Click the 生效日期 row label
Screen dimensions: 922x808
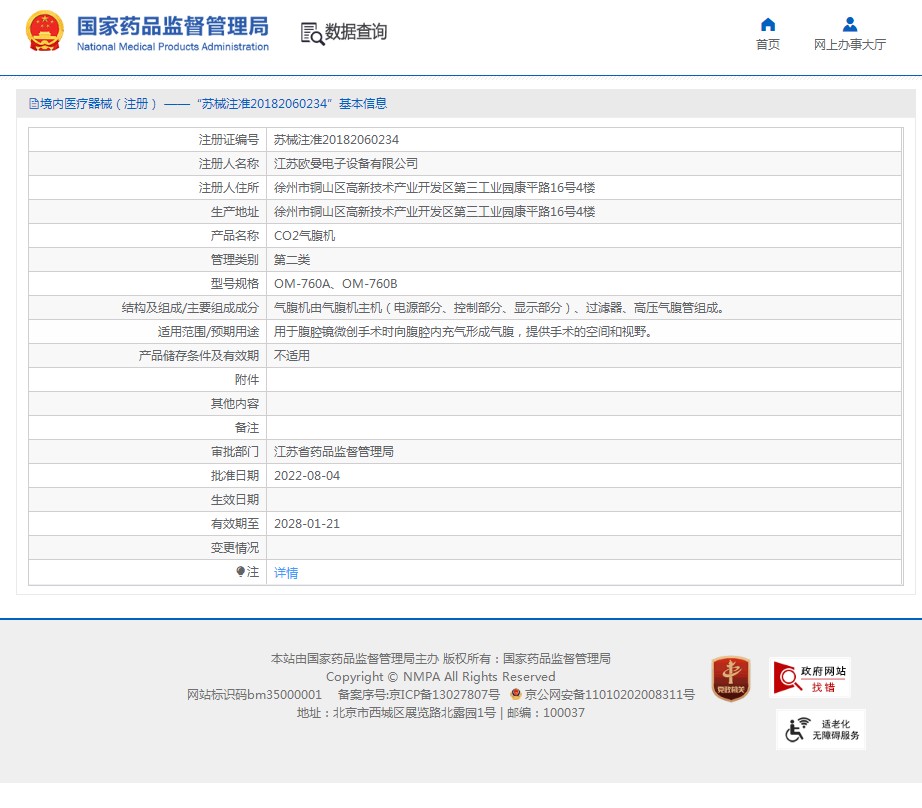pyautogui.click(x=235, y=500)
